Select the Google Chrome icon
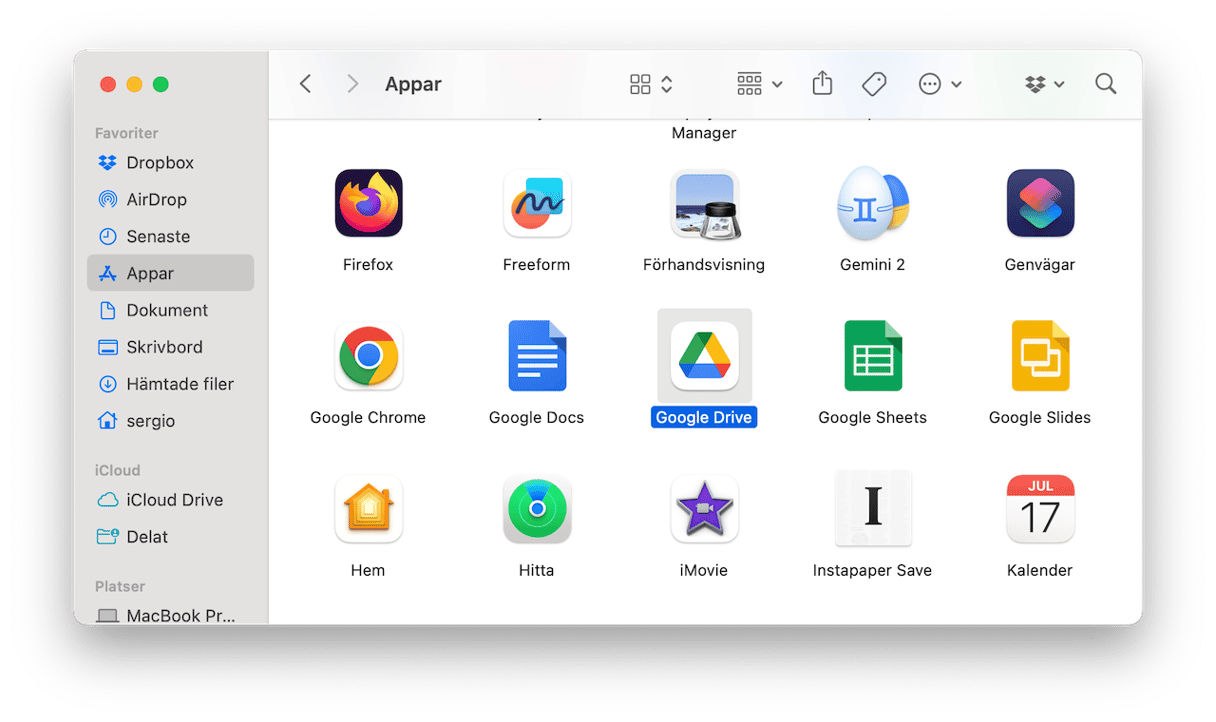Viewport: 1216px width, 722px height. [368, 356]
